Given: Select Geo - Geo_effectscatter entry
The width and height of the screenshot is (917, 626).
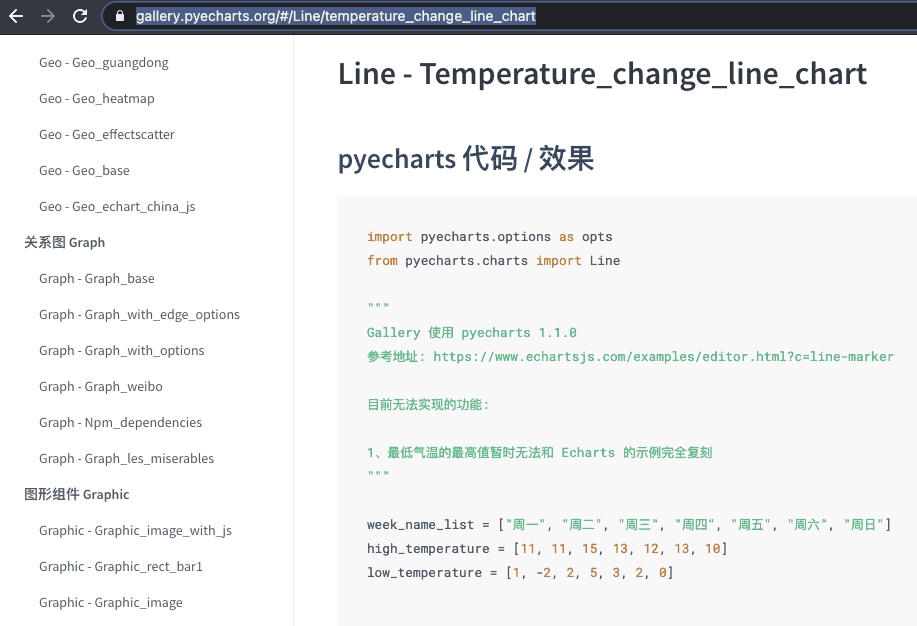Looking at the screenshot, I should [x=107, y=135].
